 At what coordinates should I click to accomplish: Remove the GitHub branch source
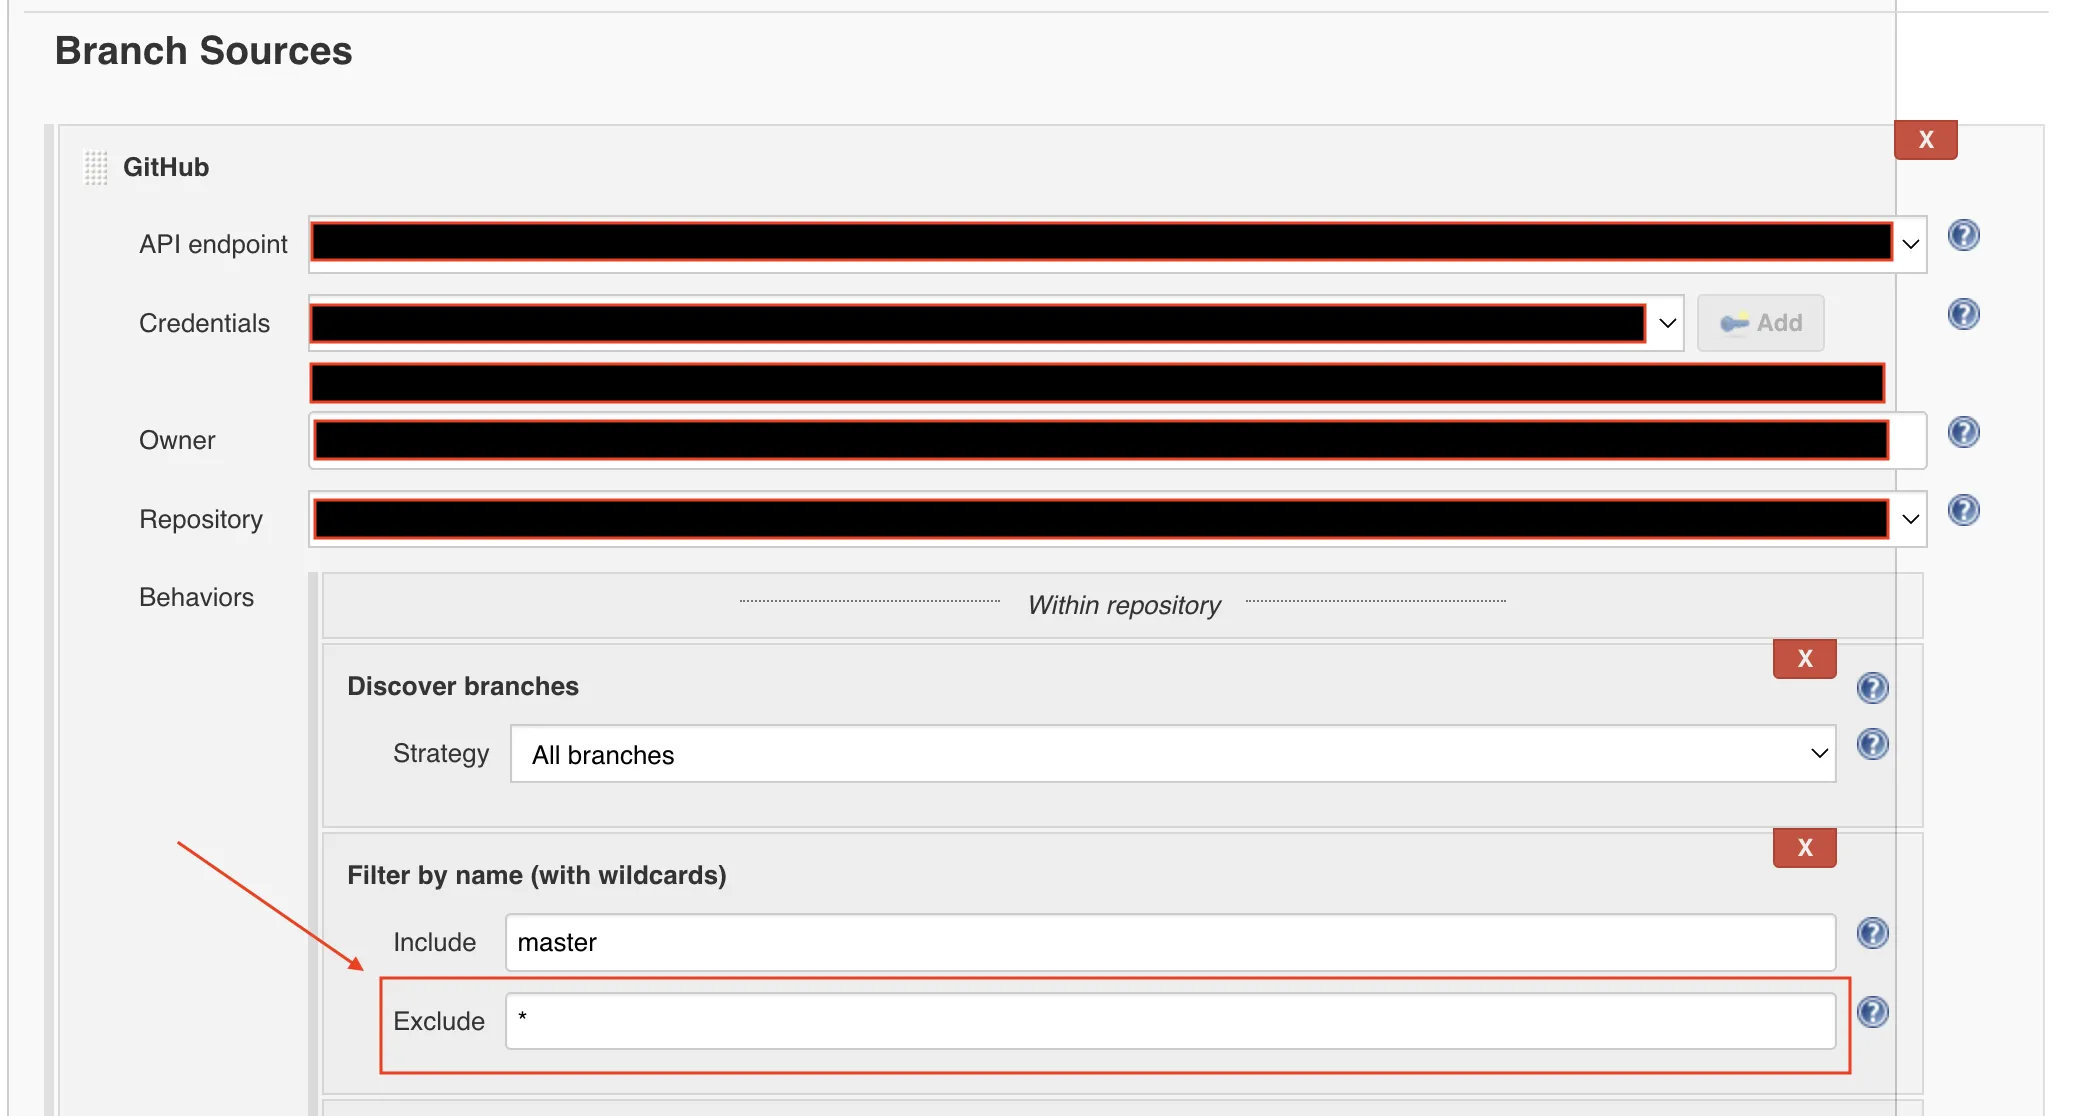click(1925, 140)
